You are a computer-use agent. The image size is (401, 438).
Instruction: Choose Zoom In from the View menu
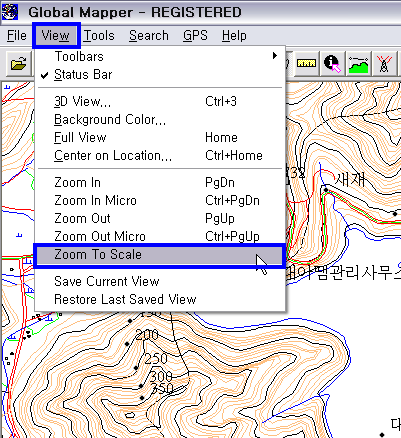pyautogui.click(x=160, y=182)
